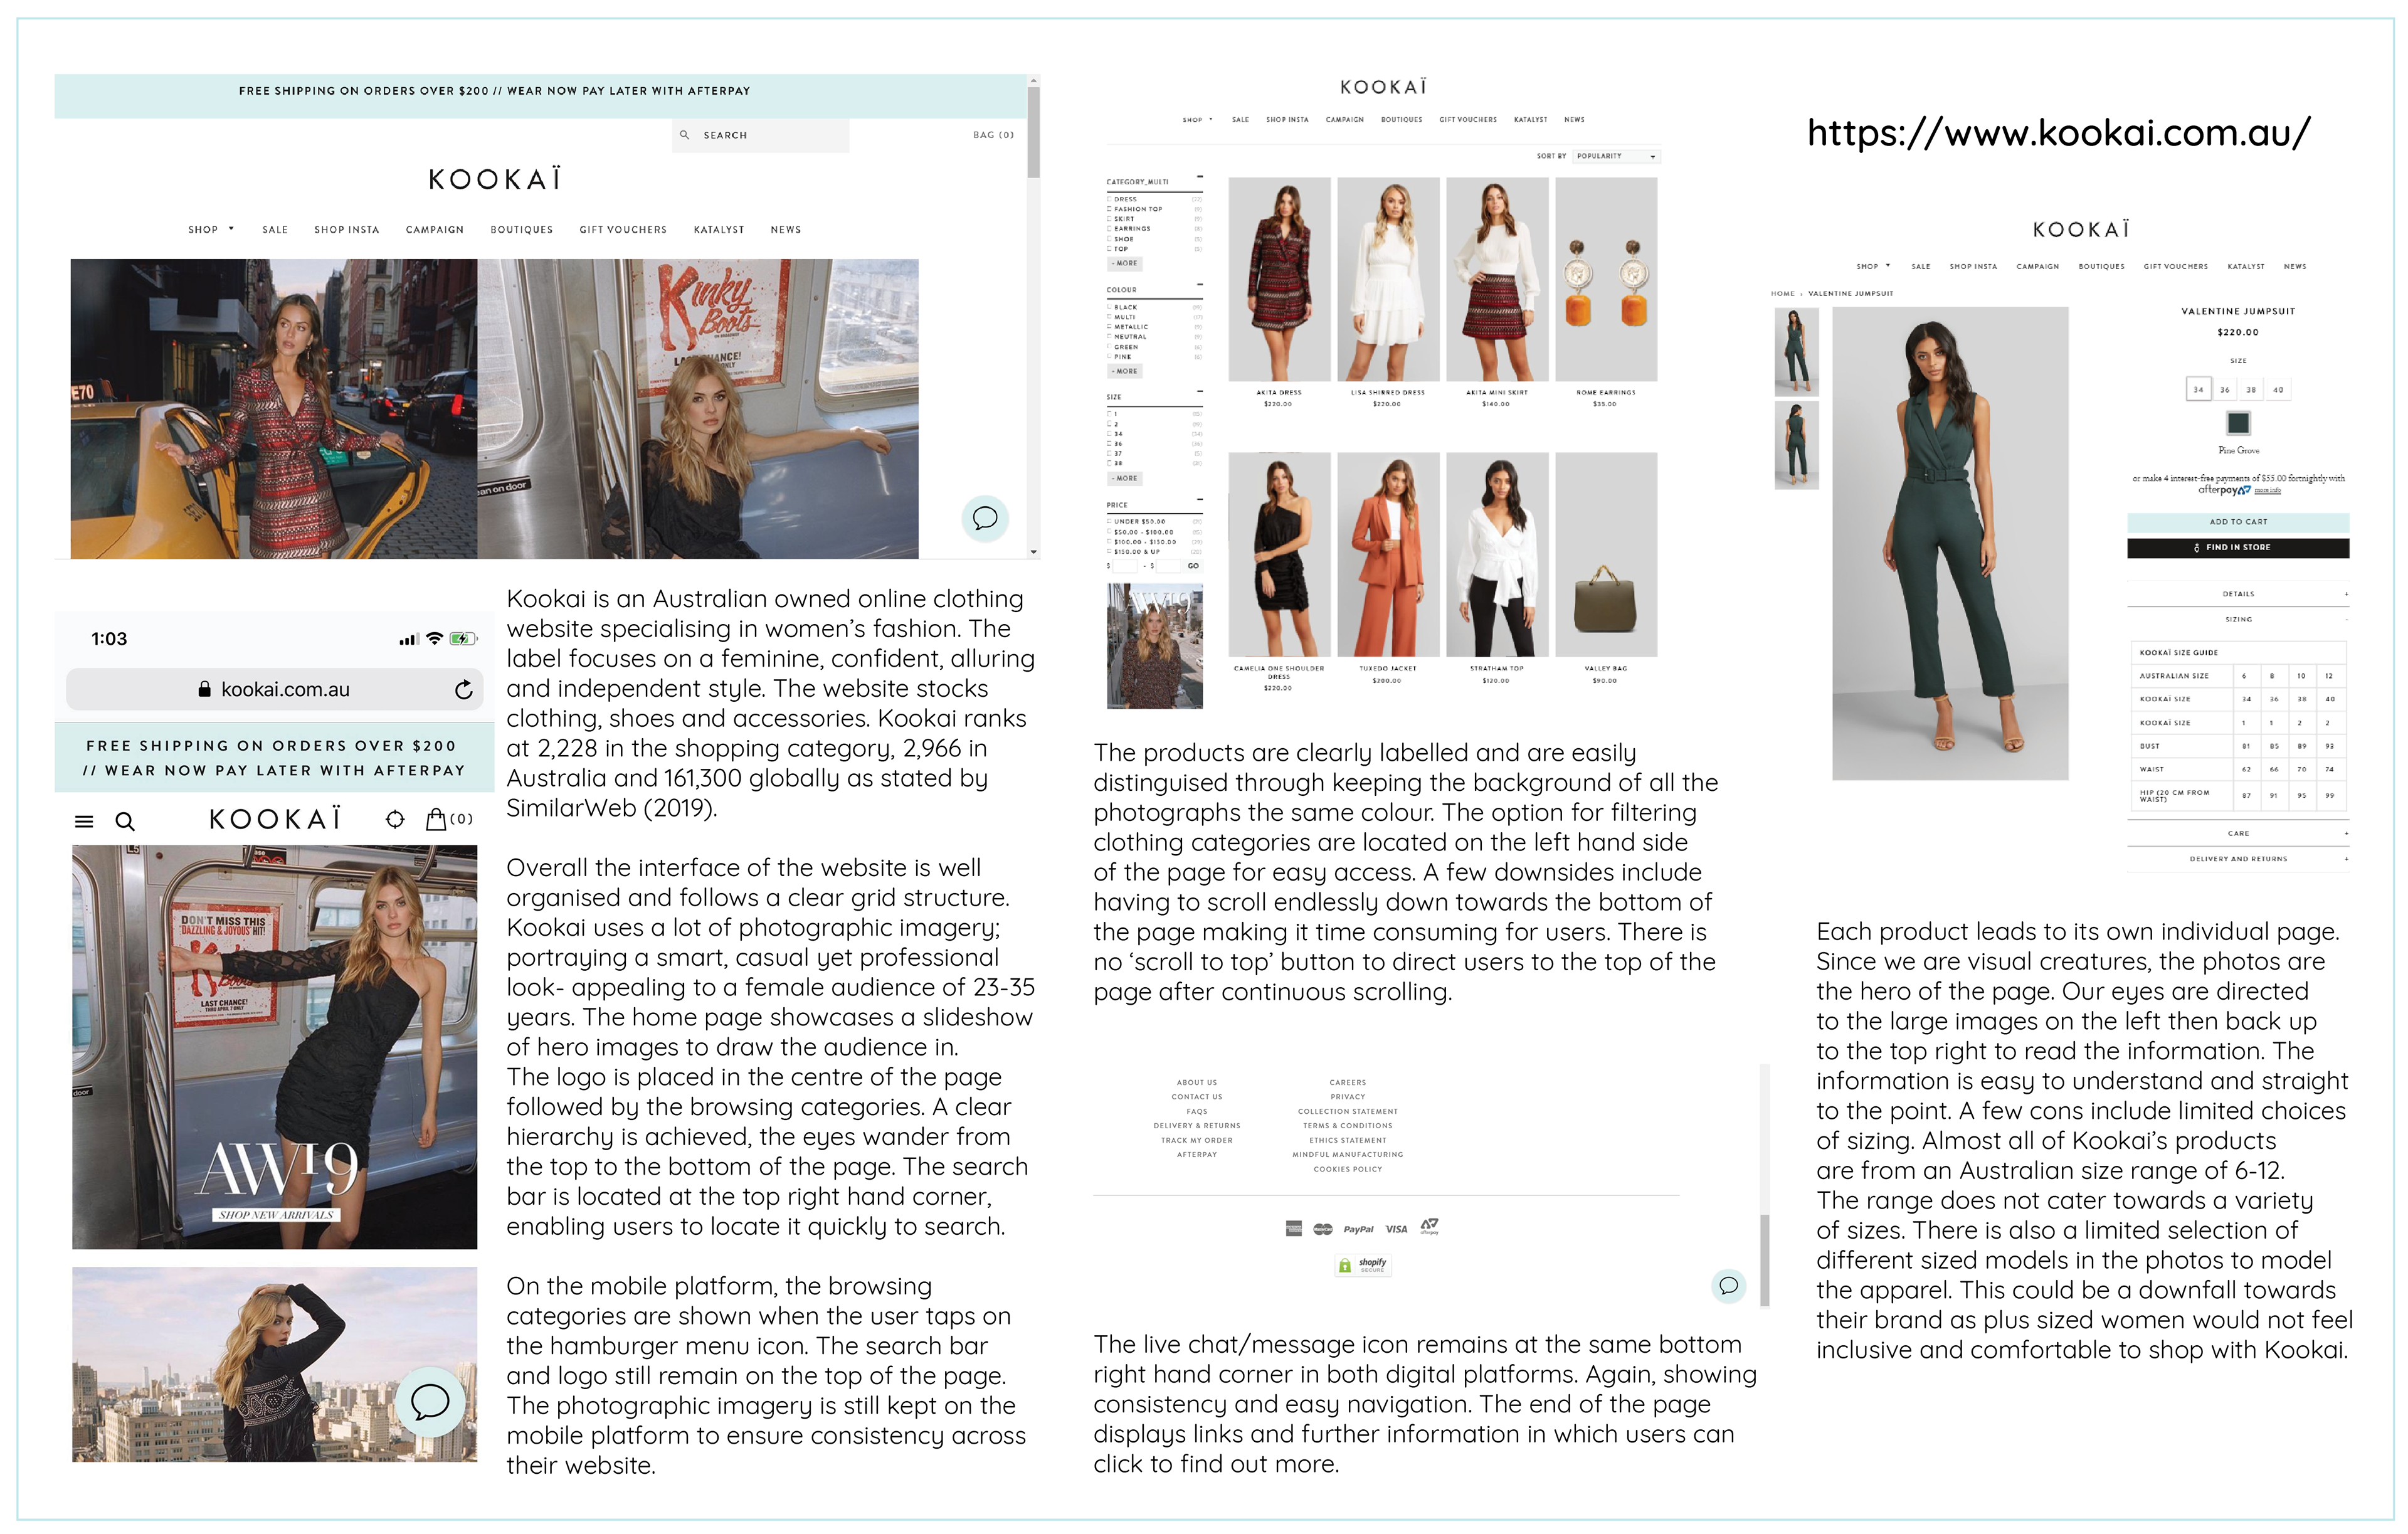Image resolution: width=2408 pixels, height=1534 pixels.
Task: Tap the hamburger menu icon on mobile
Action: click(84, 821)
